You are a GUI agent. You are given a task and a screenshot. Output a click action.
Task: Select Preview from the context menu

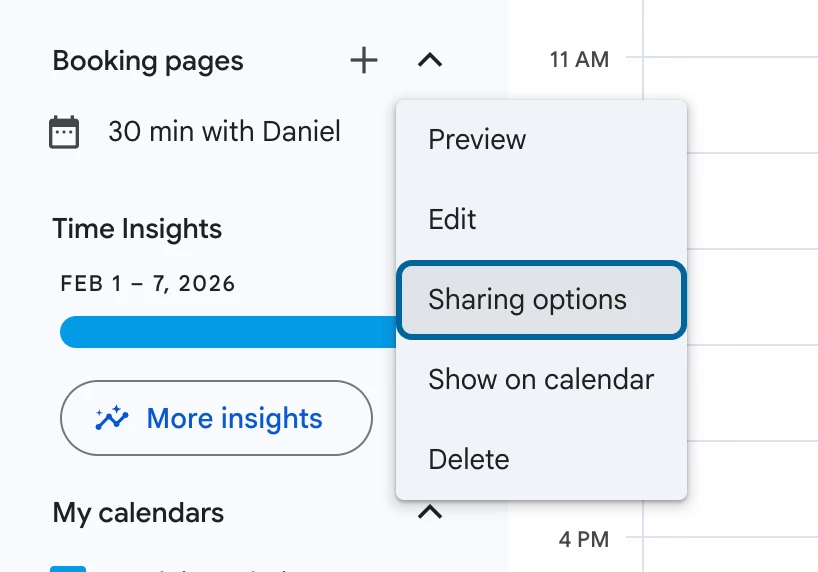point(542,140)
